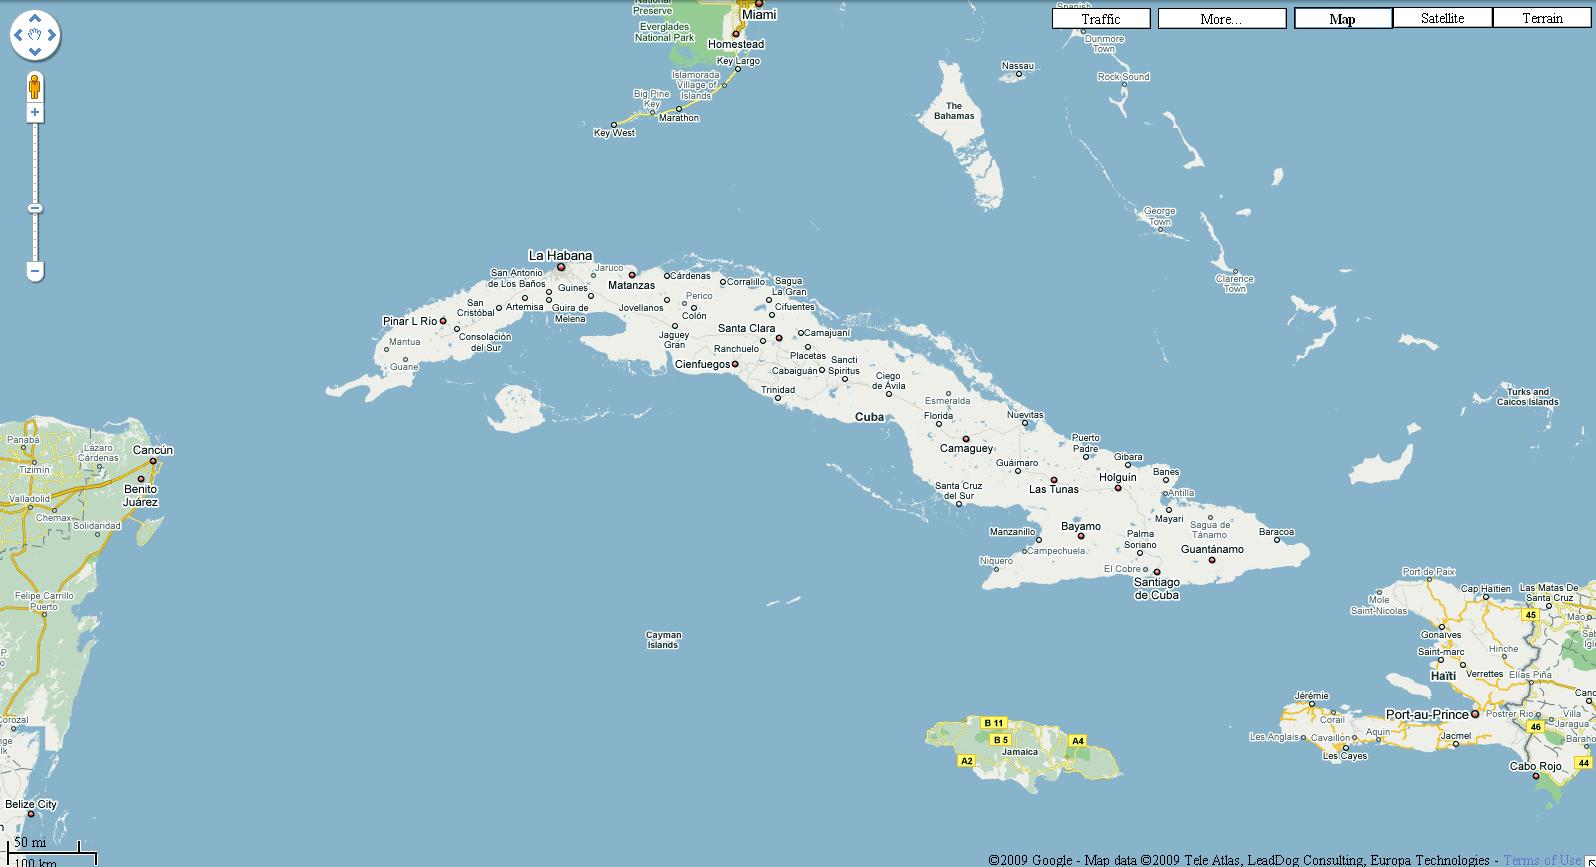Zoom in with the plus button

pyautogui.click(x=35, y=113)
